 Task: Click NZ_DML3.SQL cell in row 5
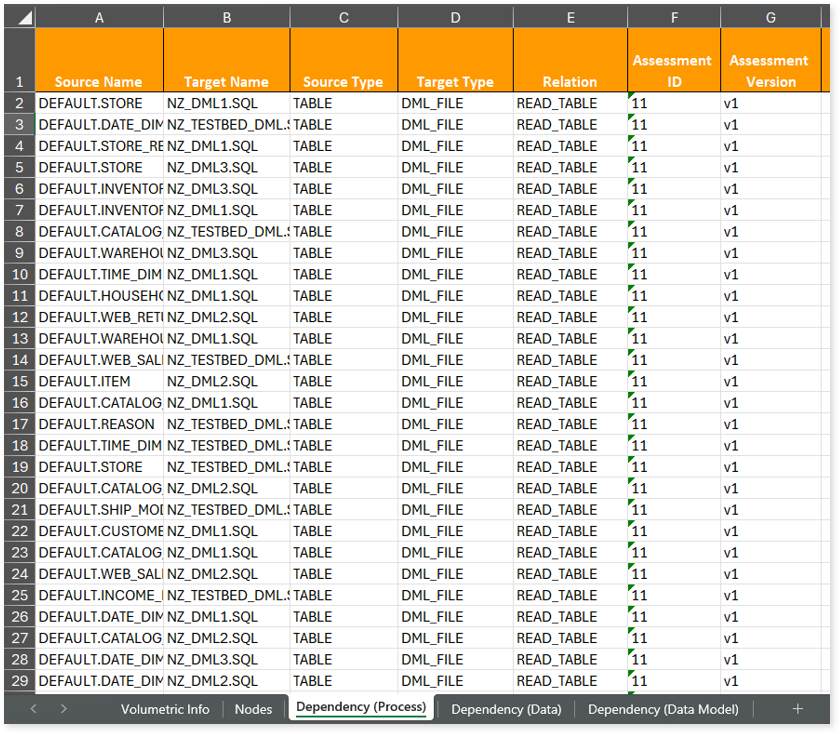(x=226, y=167)
